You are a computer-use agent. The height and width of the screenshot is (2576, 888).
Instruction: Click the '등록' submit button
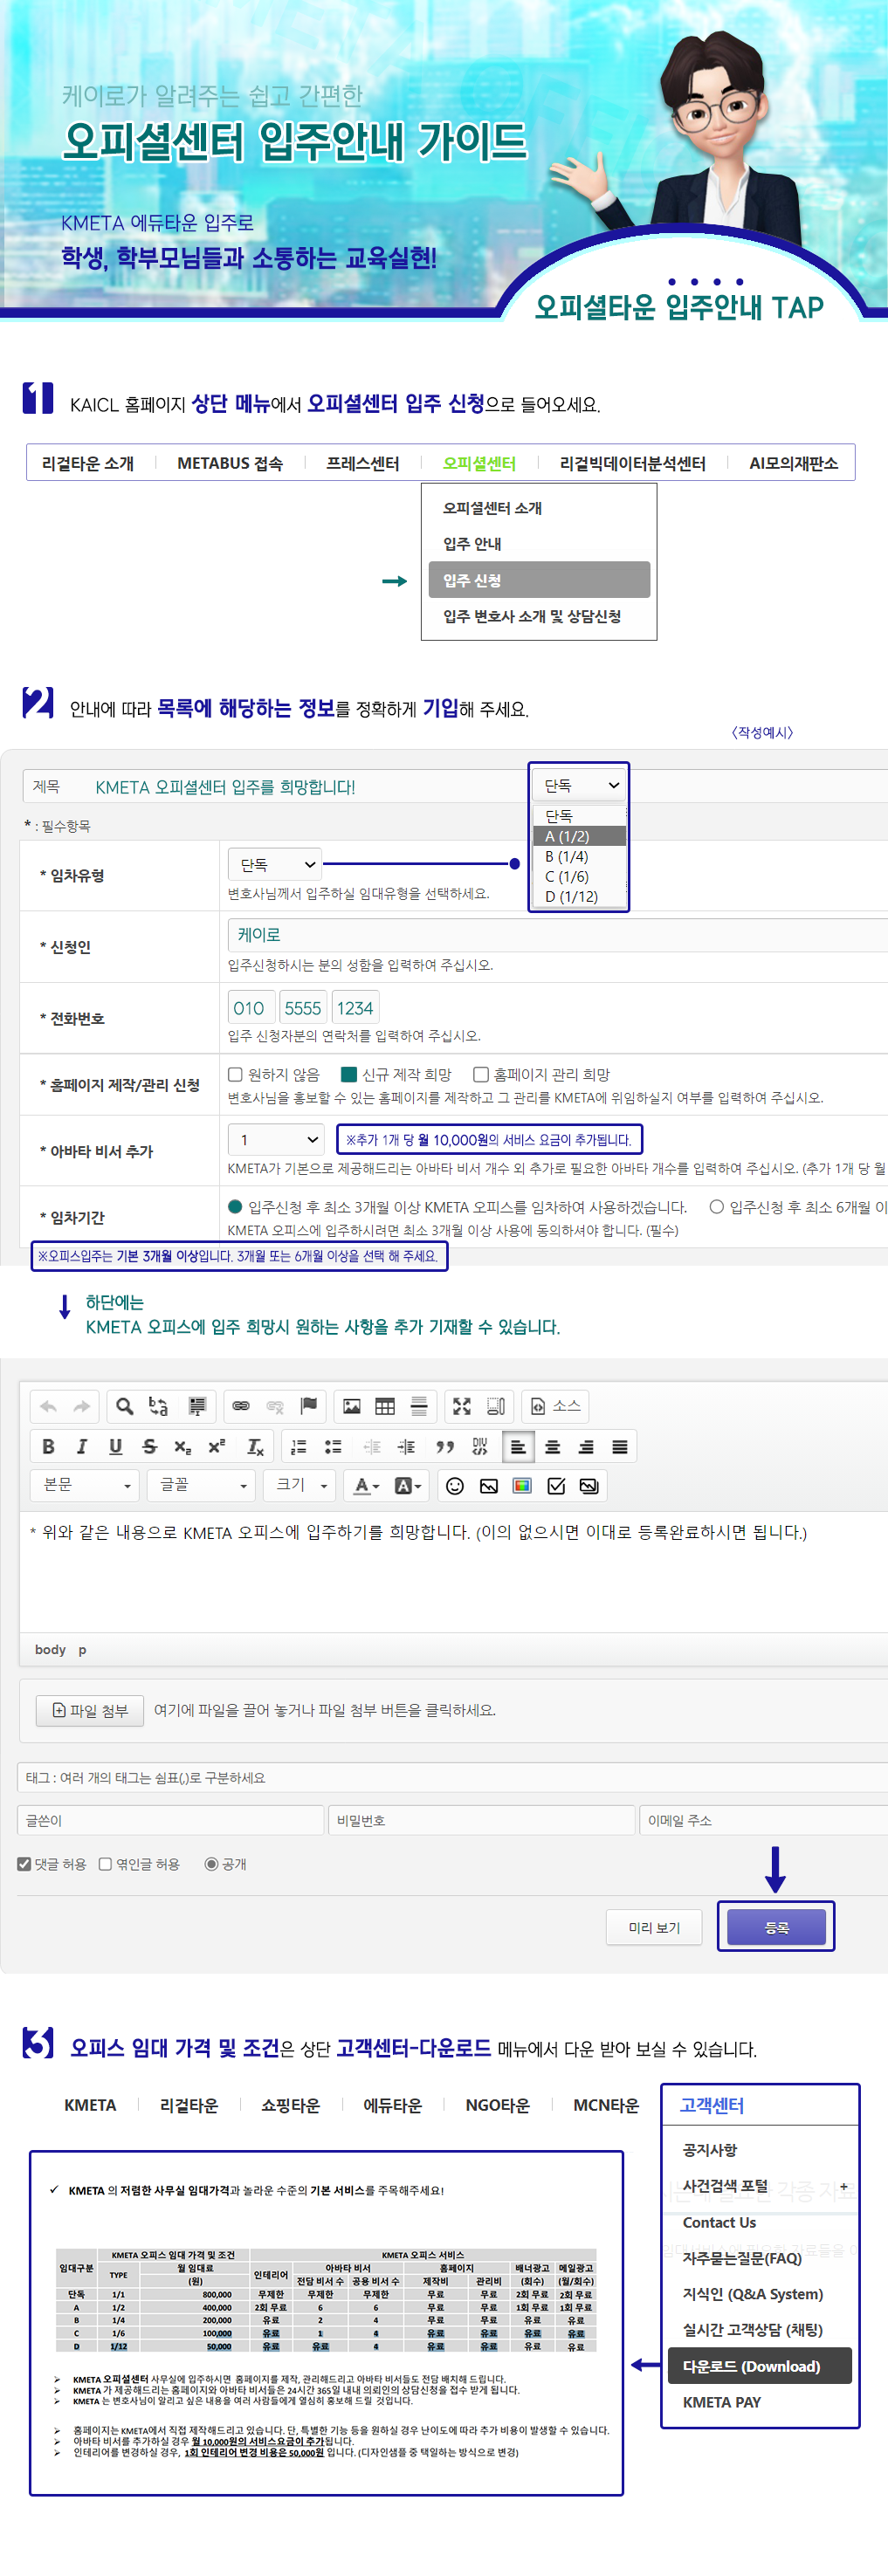click(x=776, y=1927)
